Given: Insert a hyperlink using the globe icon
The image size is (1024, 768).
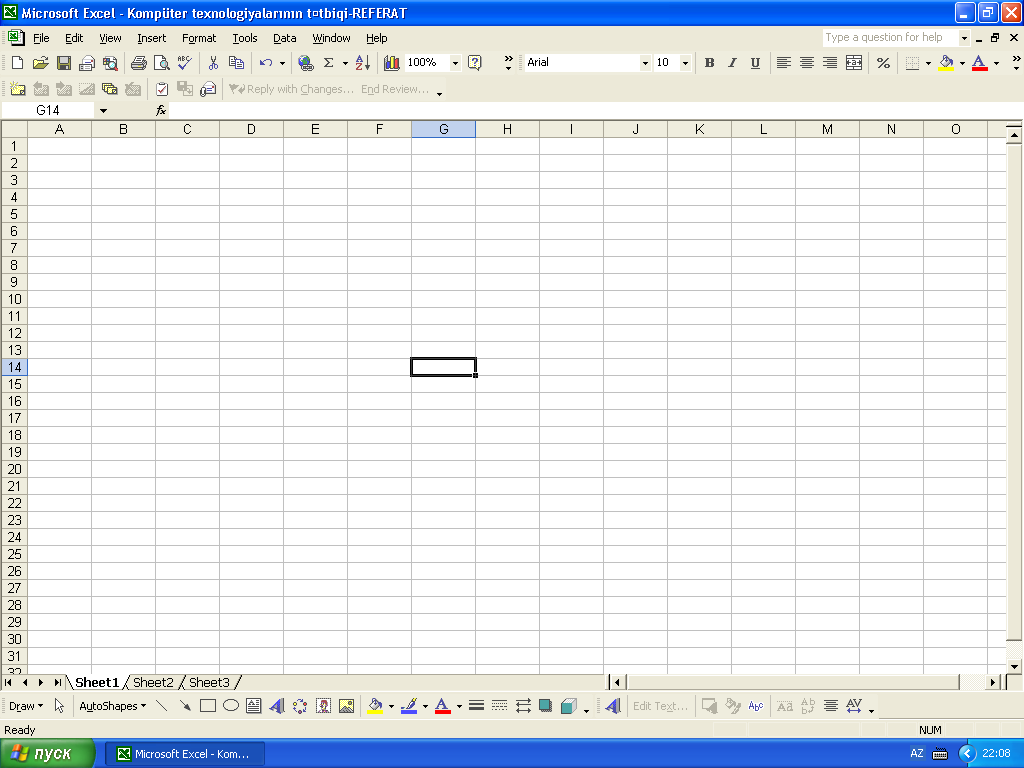Looking at the screenshot, I should click(x=305, y=63).
